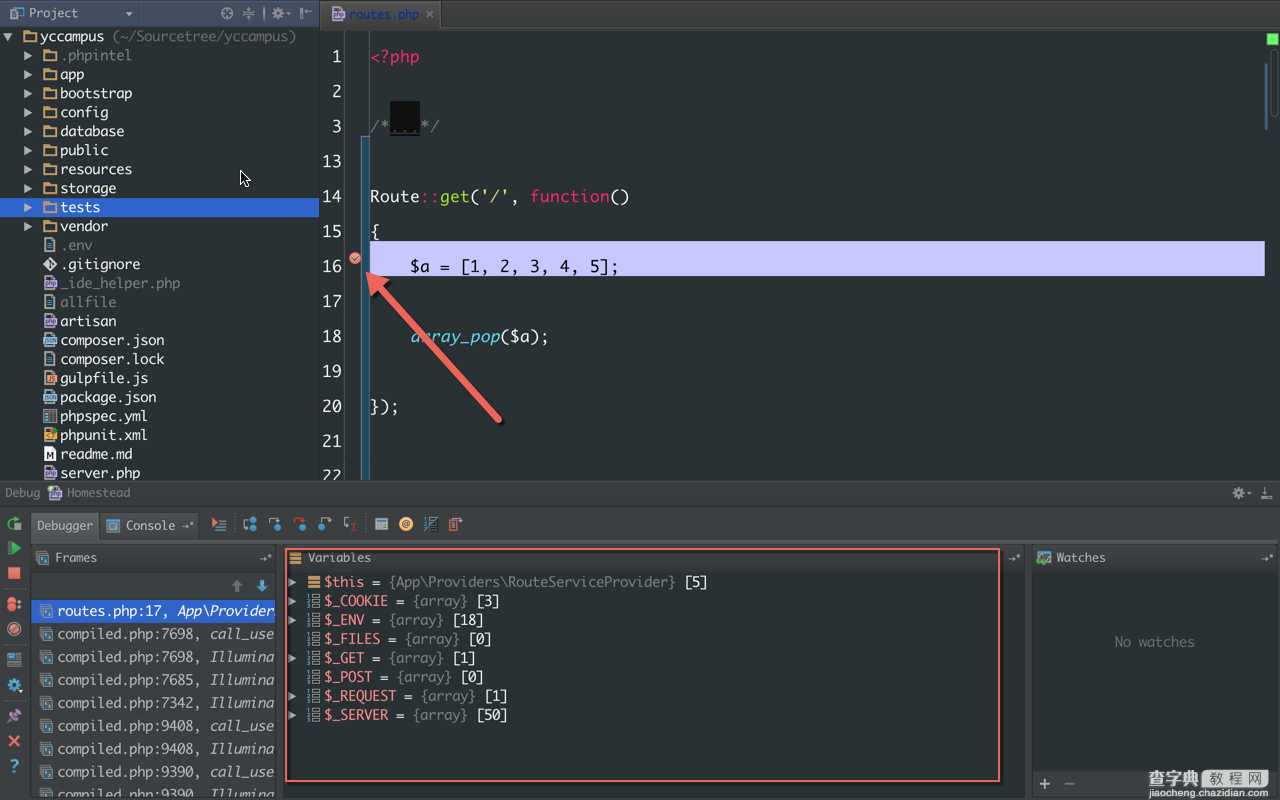
Task: Open Project panel gear settings
Action: coord(280,13)
